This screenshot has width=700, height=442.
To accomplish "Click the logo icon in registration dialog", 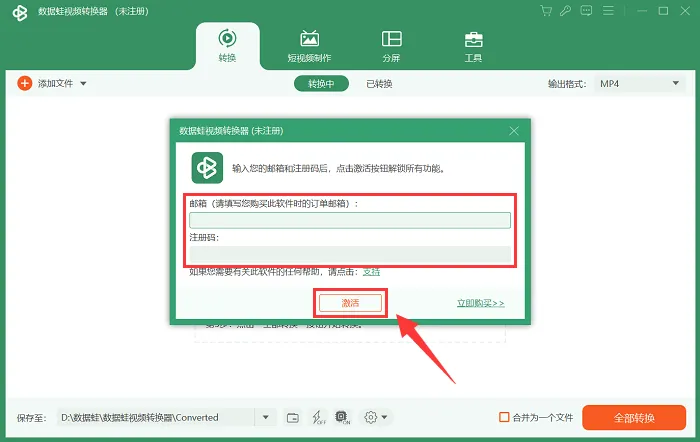I will [207, 168].
